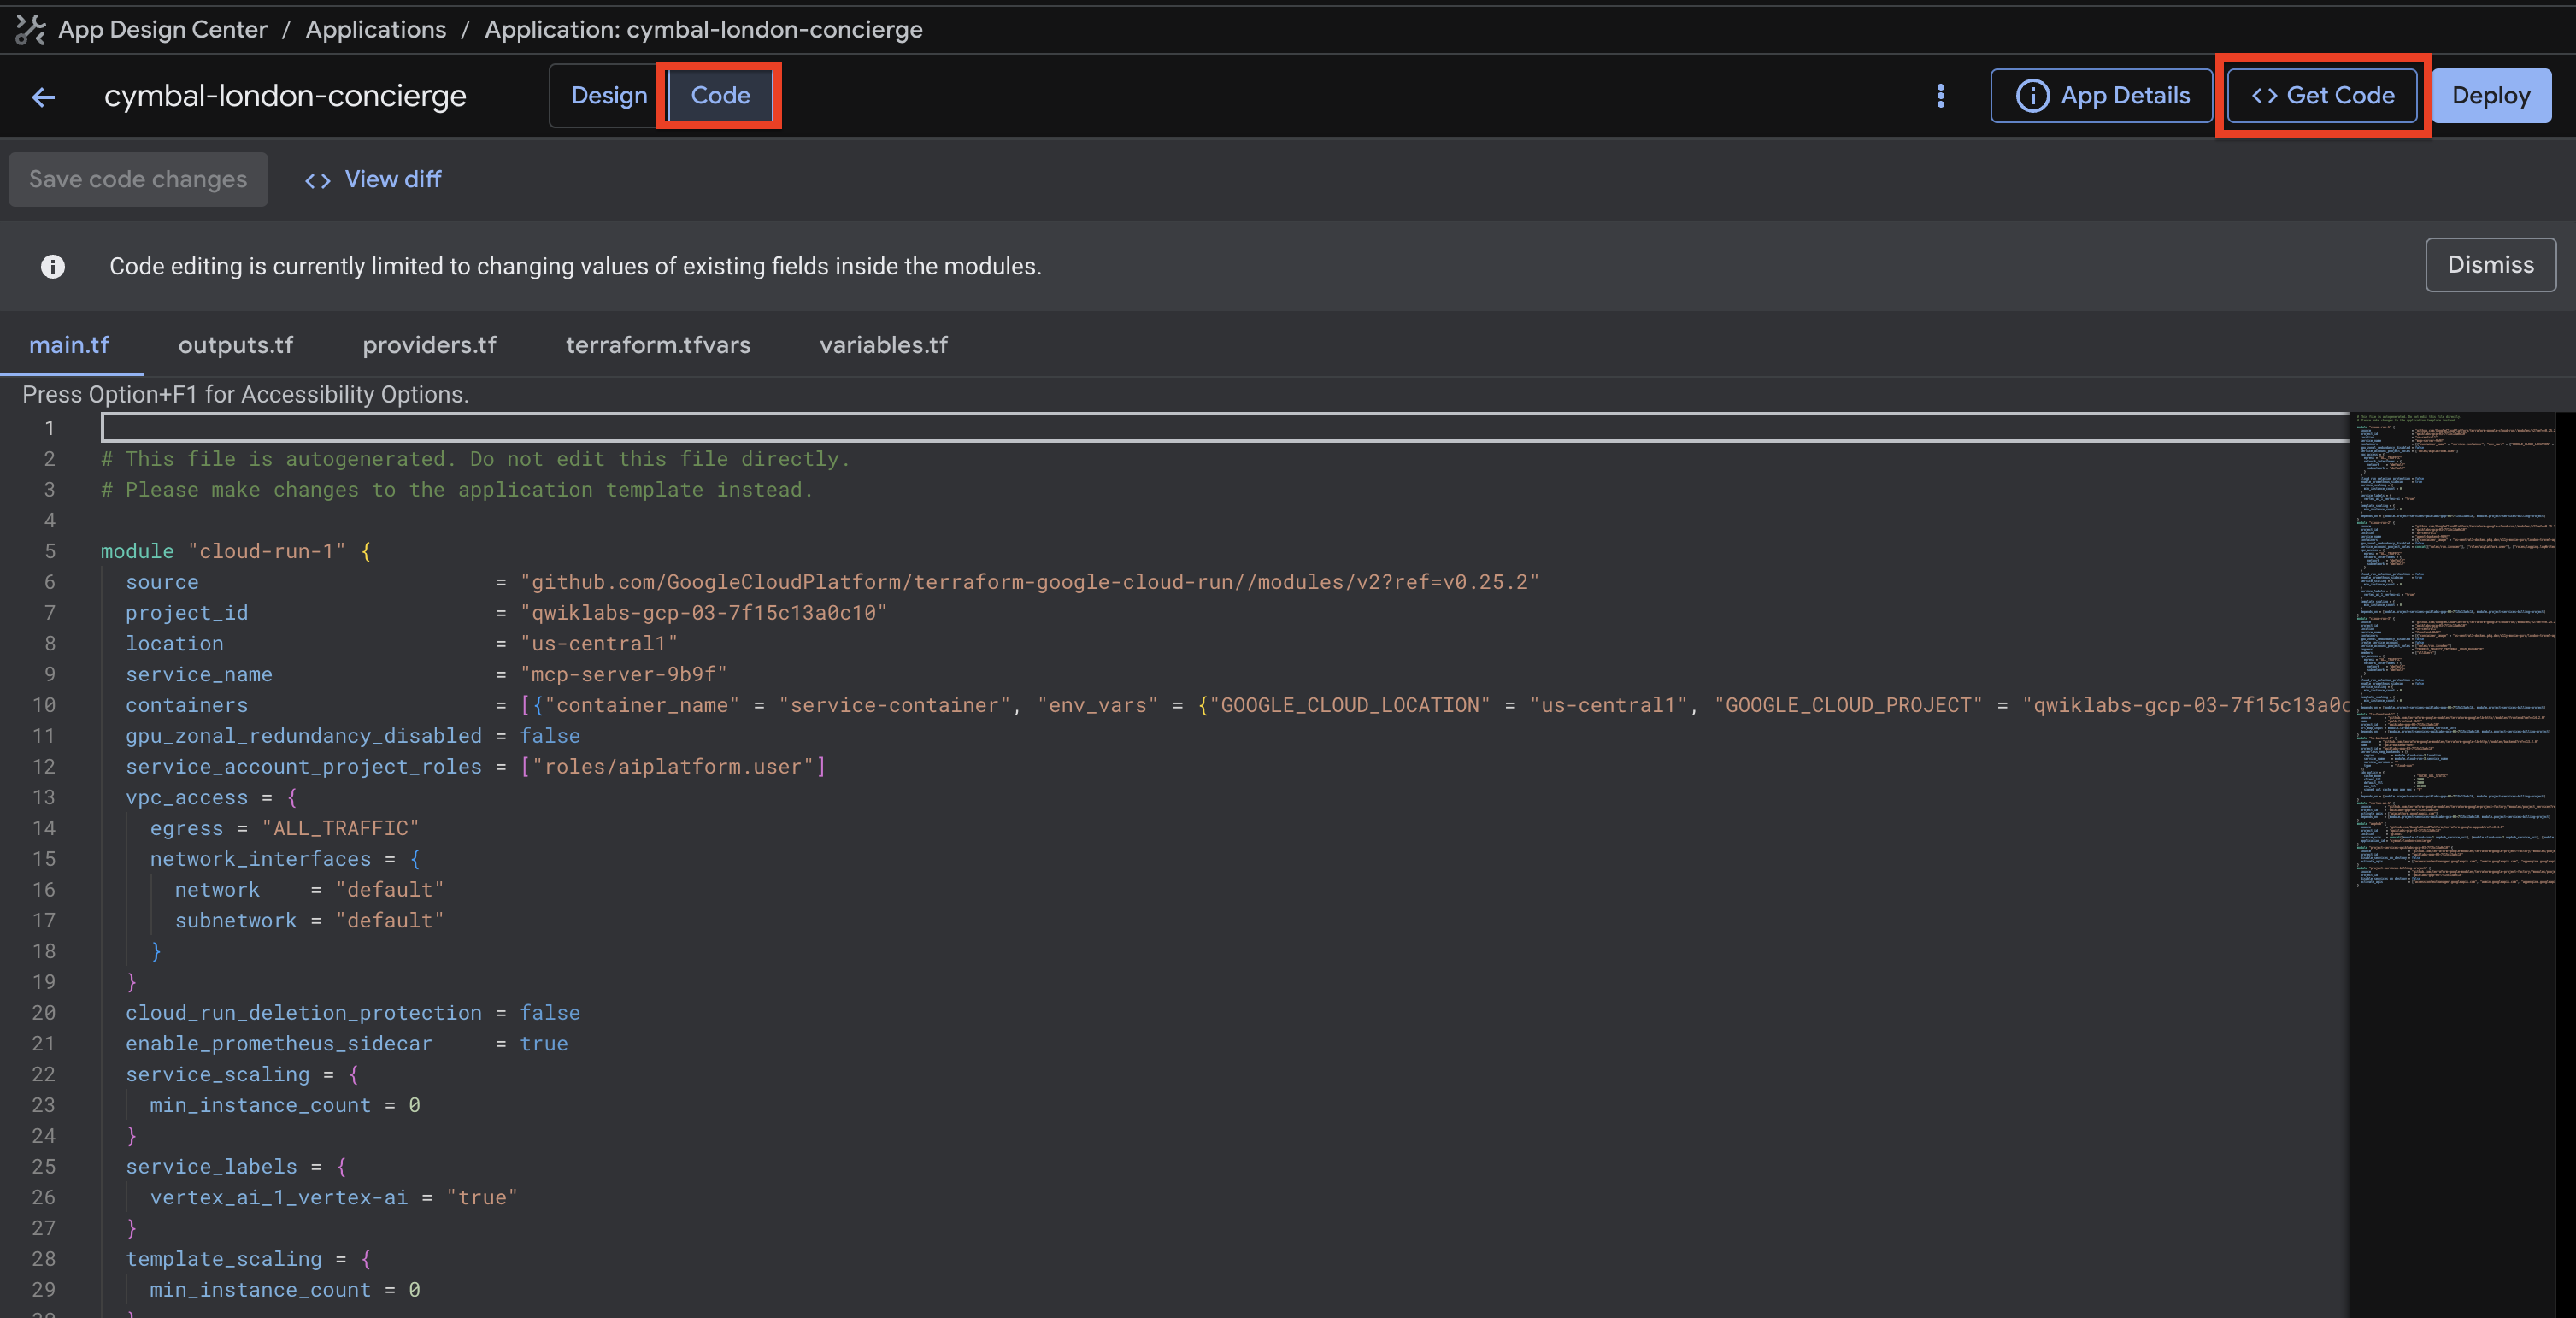Click the template_scaling key on line 28

point(224,1259)
